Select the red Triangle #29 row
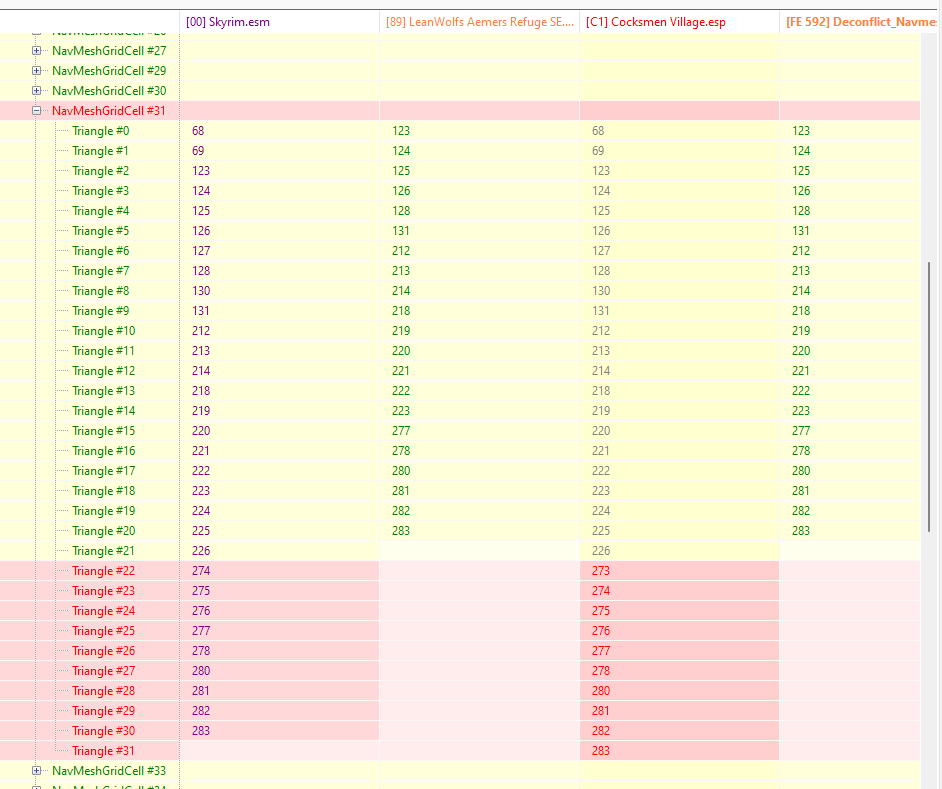This screenshot has width=942, height=789. pyautogui.click(x=460, y=711)
